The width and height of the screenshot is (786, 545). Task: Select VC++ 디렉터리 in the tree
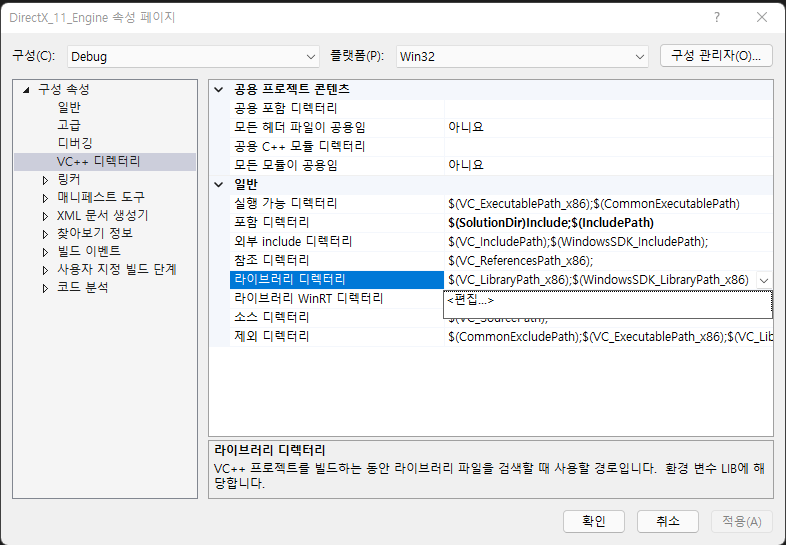pos(99,161)
